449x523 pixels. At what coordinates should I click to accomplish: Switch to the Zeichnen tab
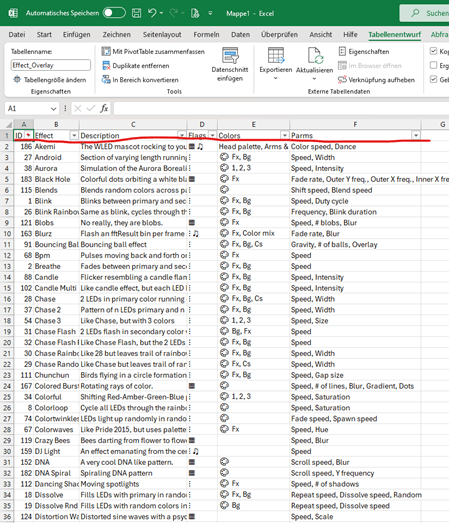(x=116, y=34)
